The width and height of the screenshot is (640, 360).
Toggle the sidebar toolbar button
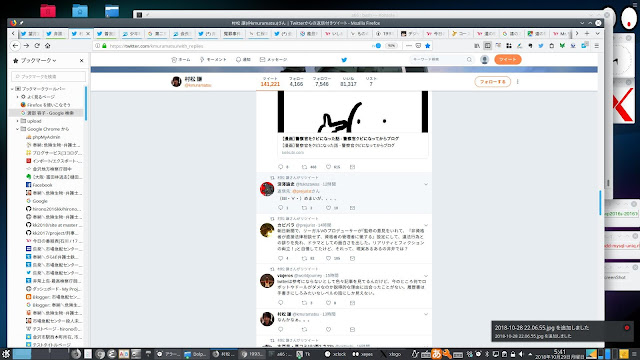[487, 46]
